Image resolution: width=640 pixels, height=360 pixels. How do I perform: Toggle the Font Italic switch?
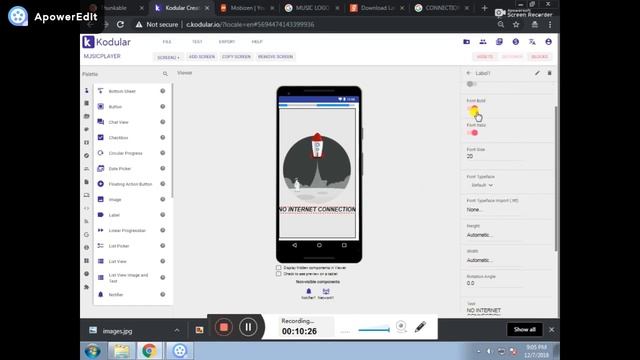[472, 133]
